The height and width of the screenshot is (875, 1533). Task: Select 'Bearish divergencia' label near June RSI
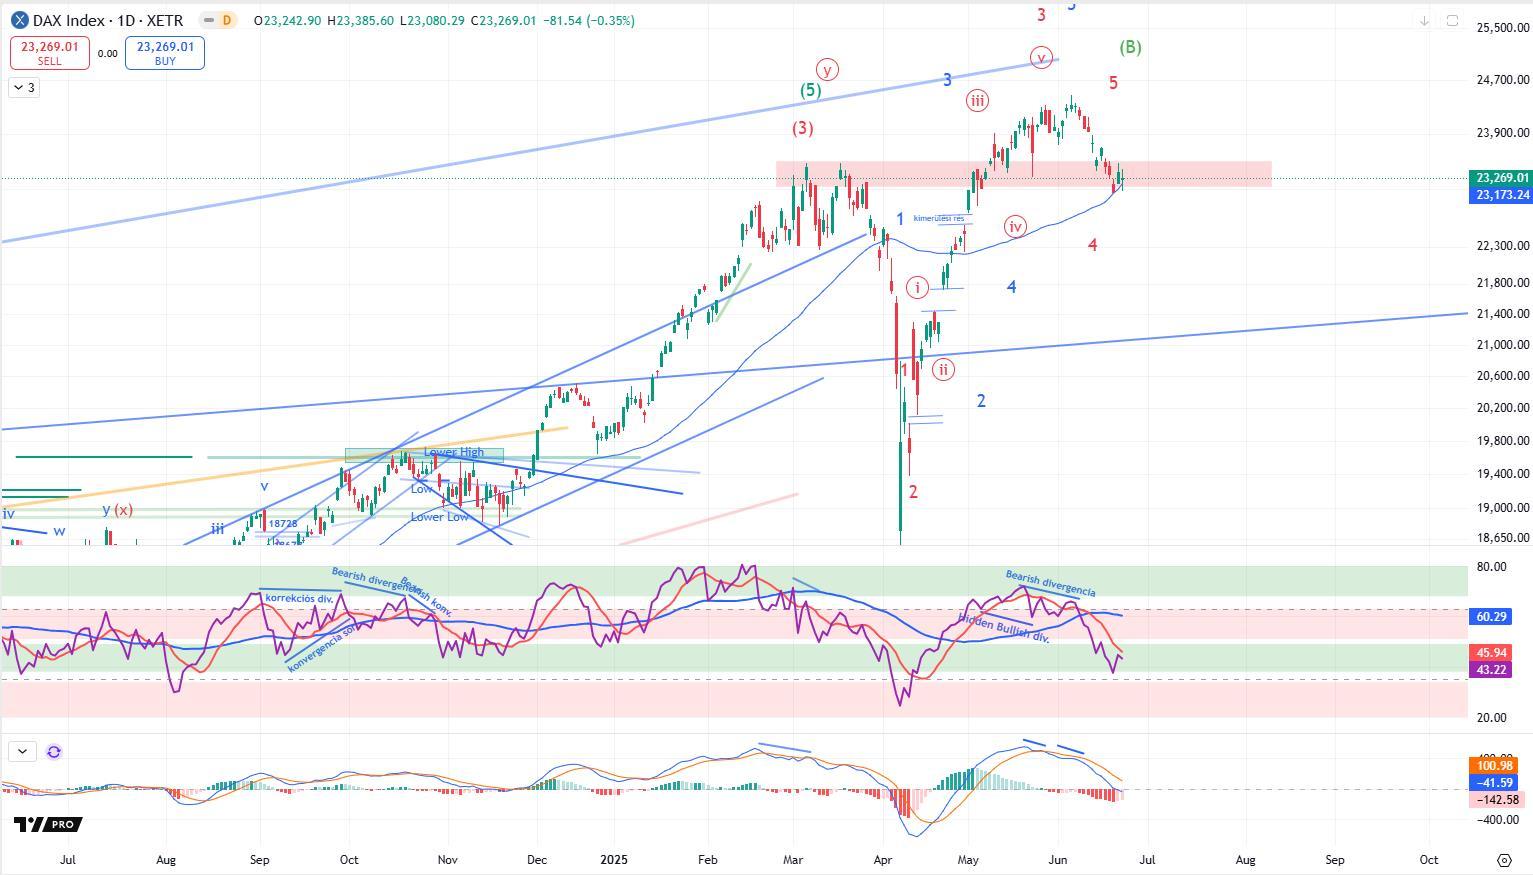[1050, 584]
